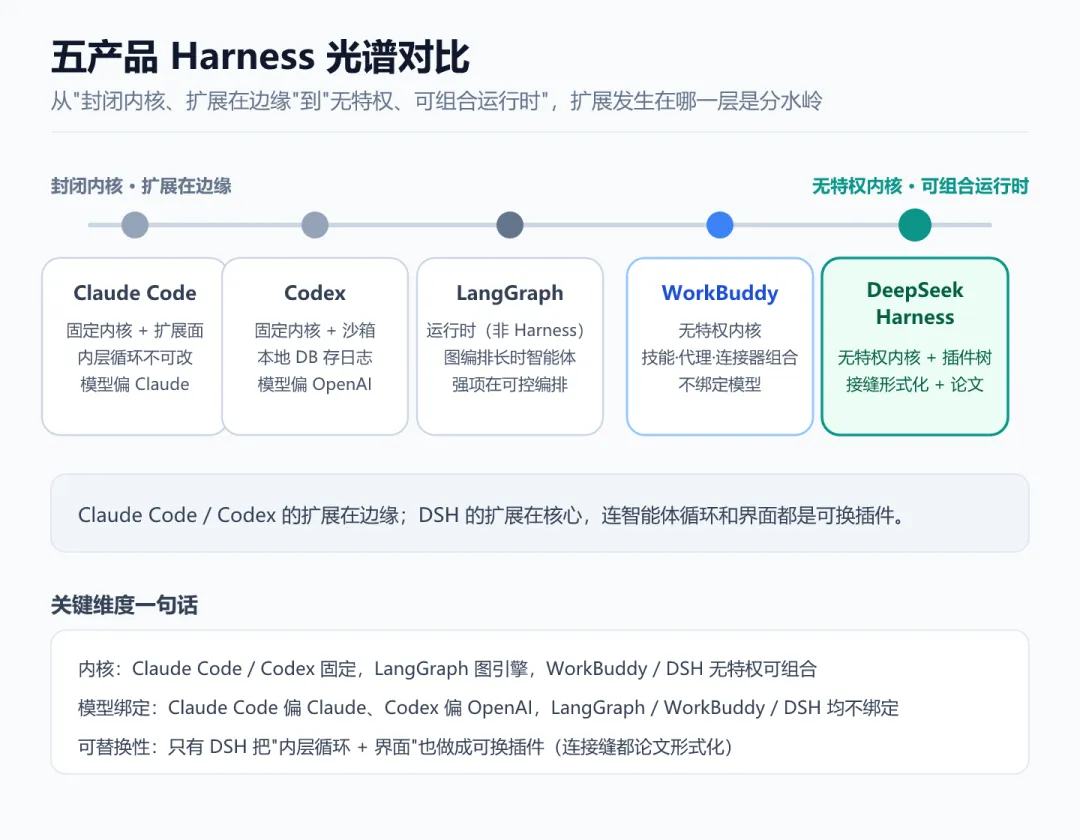Select the Claude Code card title
The width and height of the screenshot is (1080, 840).
[135, 293]
